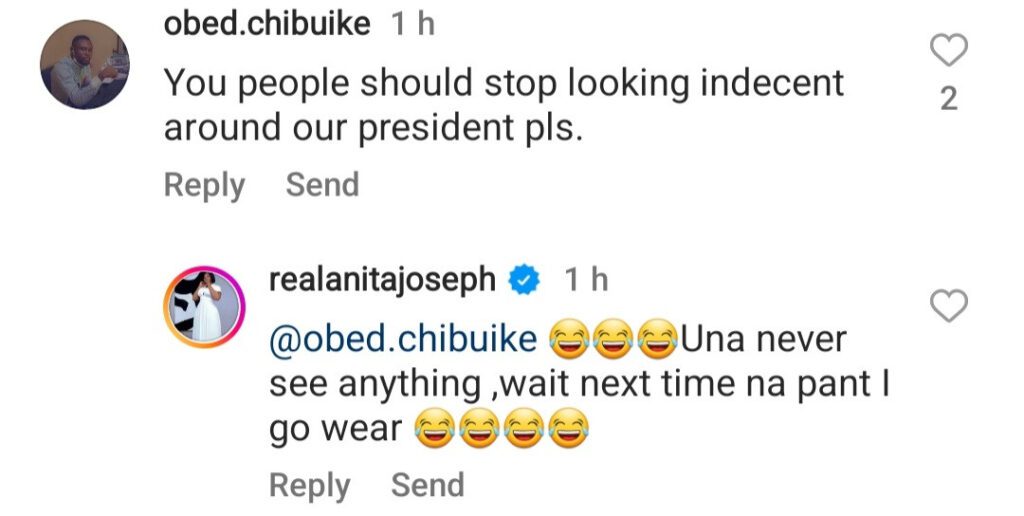The height and width of the screenshot is (516, 1024).
Task: Click the 'You people should stop looking indecent' text
Action: pyautogui.click(x=503, y=83)
